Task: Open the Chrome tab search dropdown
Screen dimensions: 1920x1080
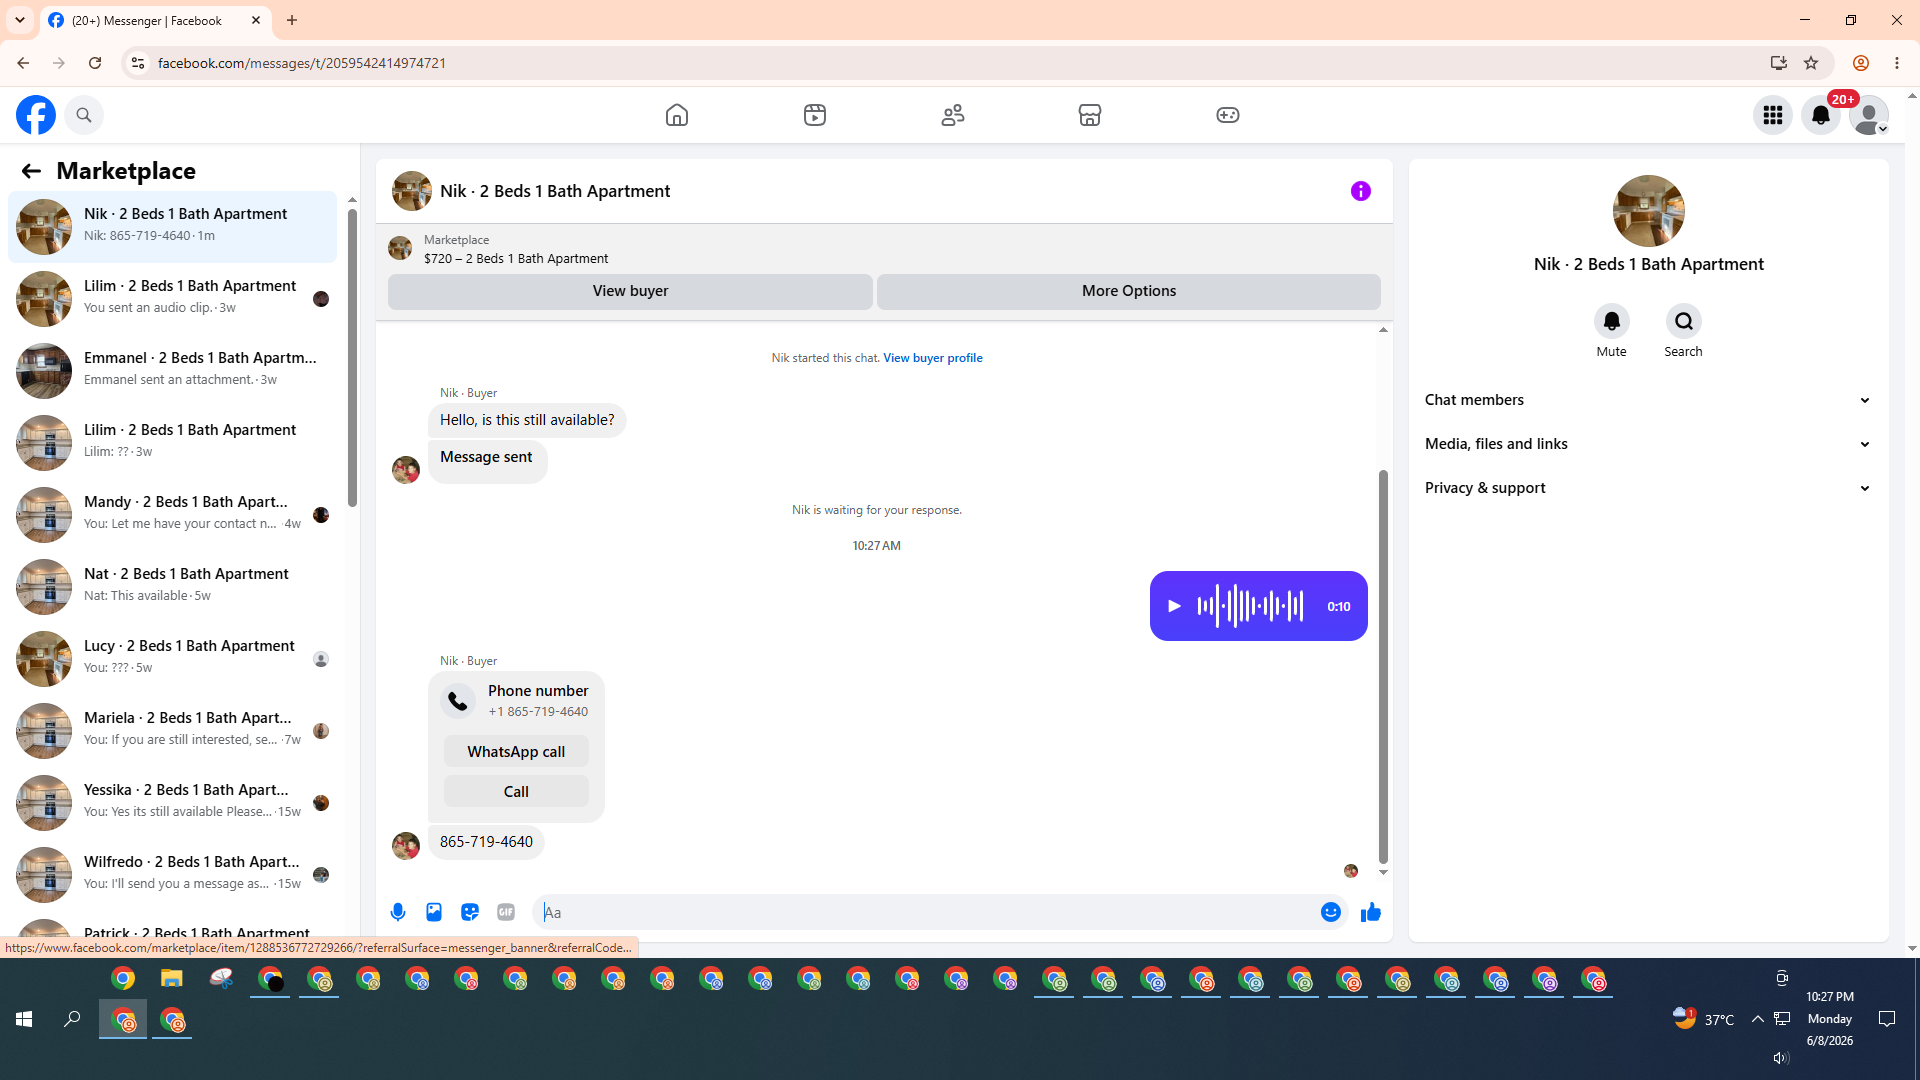Action: pos(20,20)
